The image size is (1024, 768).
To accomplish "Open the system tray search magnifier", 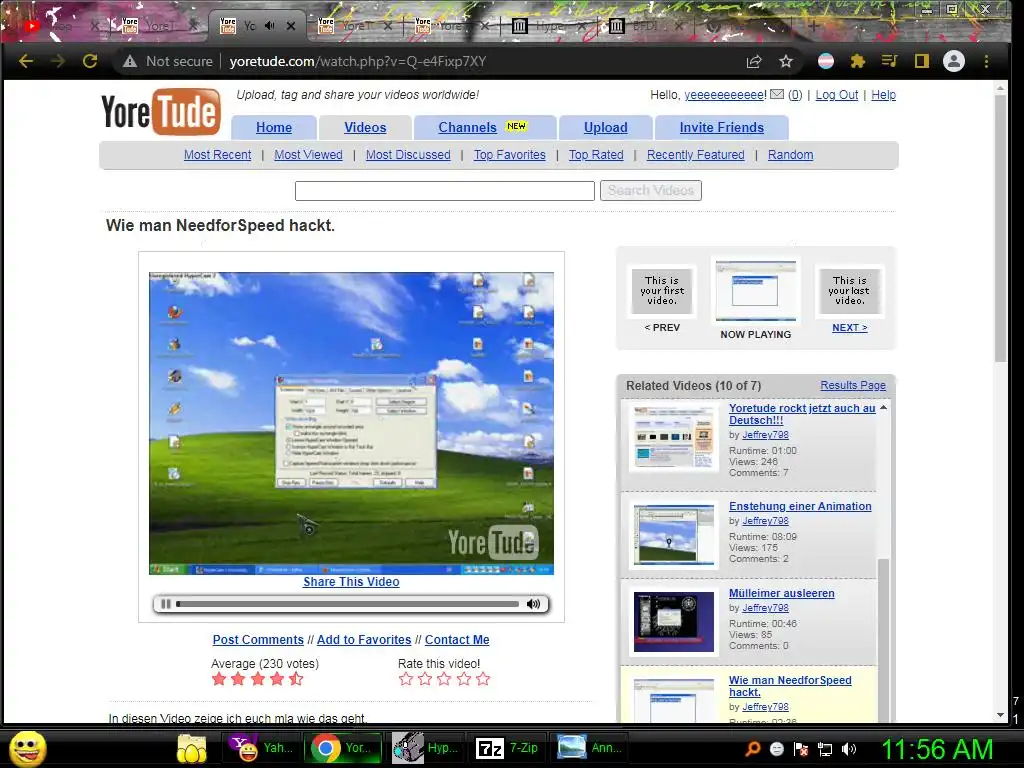I will pyautogui.click(x=752, y=749).
